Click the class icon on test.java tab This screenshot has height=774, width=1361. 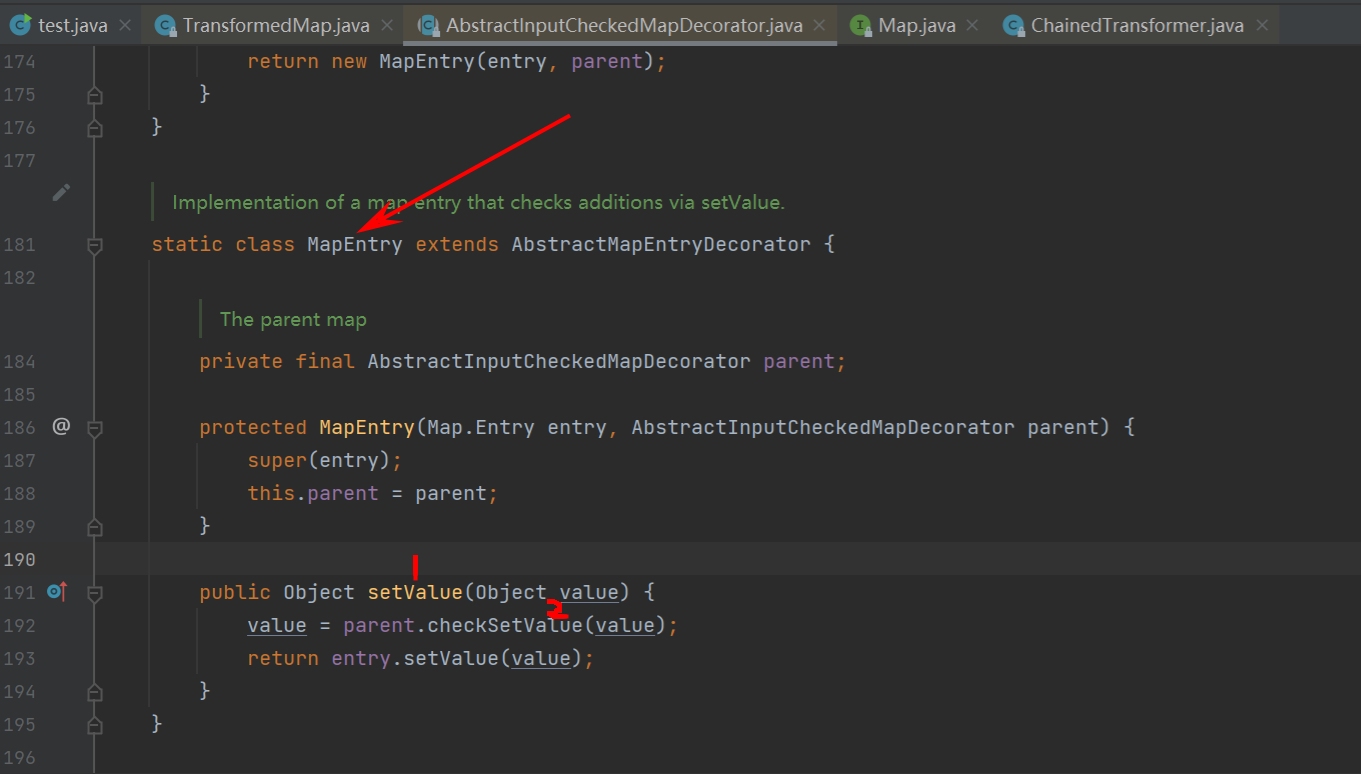[19, 25]
